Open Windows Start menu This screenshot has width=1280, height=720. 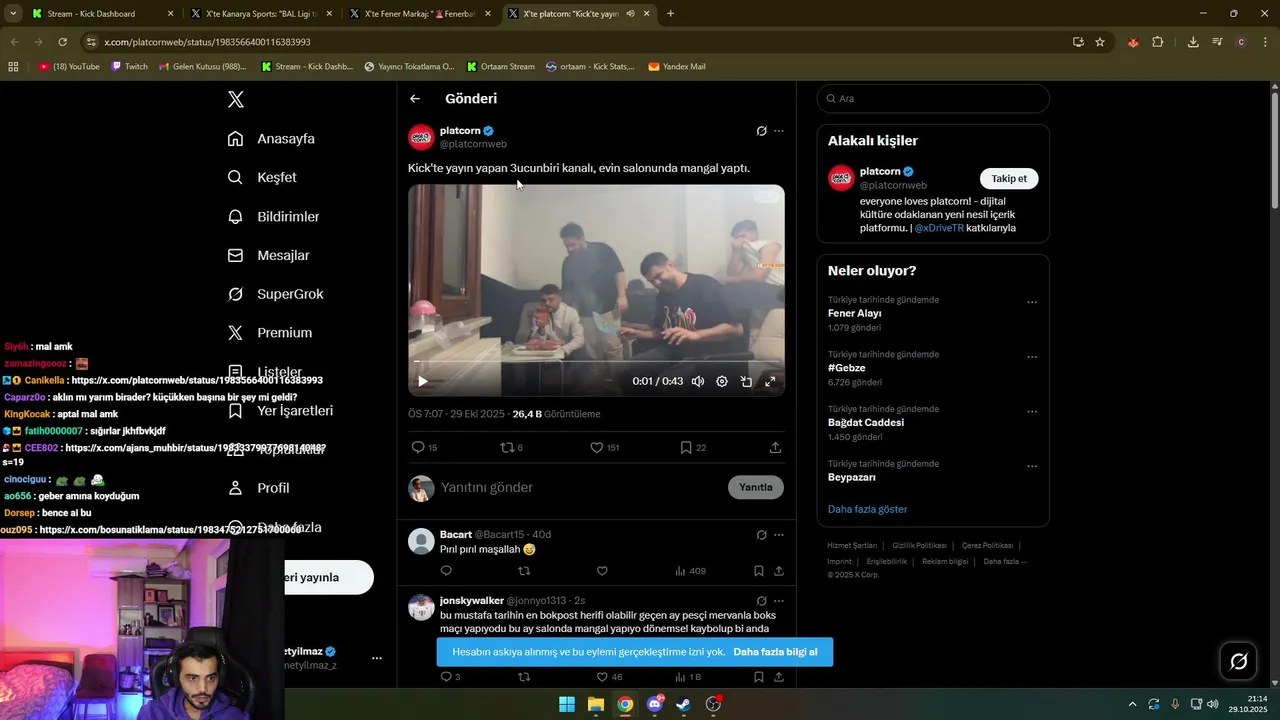tap(567, 704)
